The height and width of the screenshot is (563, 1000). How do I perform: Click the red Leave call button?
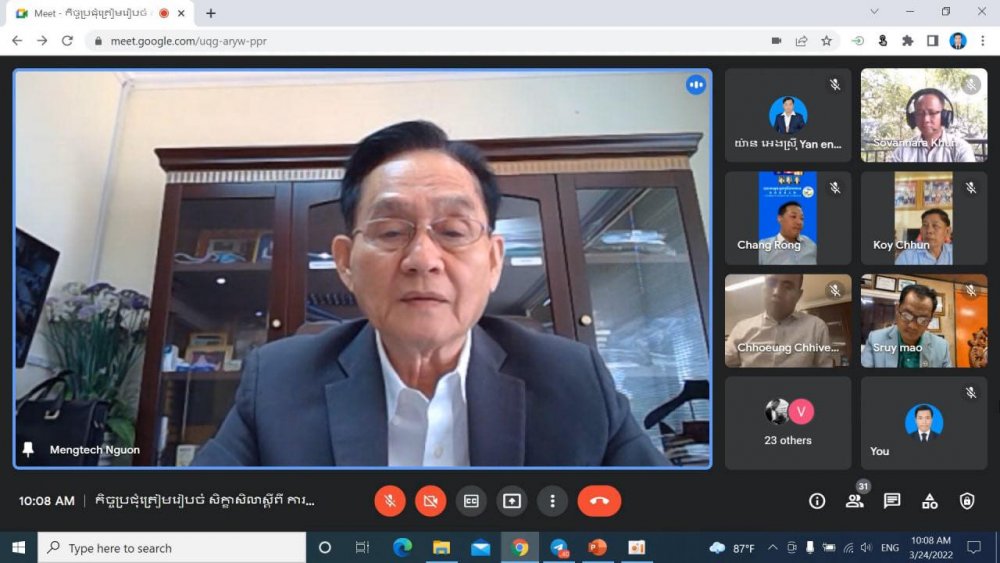[x=599, y=501]
